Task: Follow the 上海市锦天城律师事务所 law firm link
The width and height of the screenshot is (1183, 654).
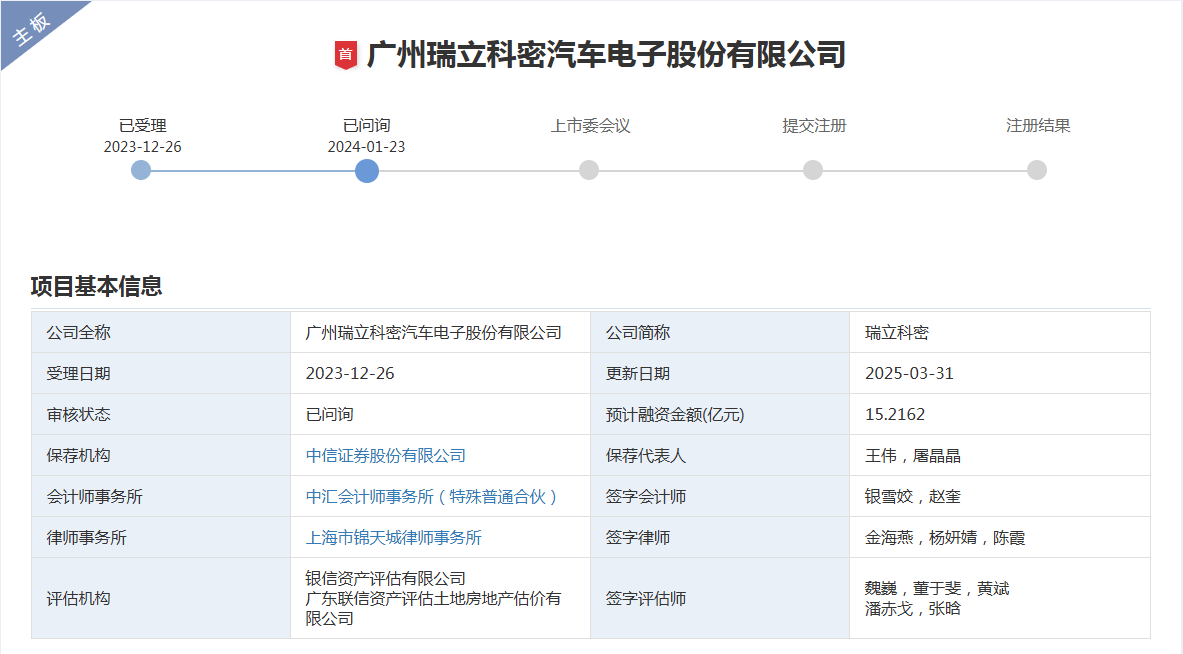Action: click(x=393, y=538)
